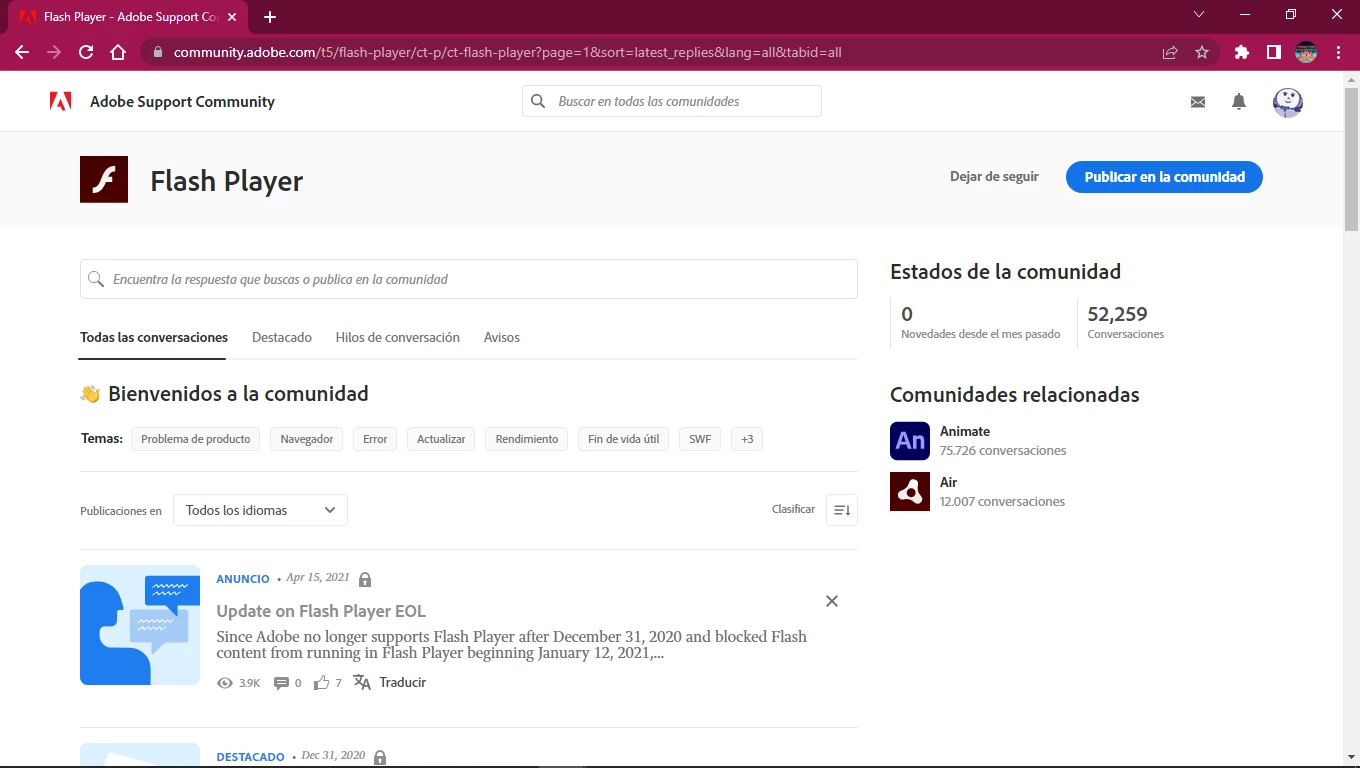Go to browser home page icon
Viewport: 1360px width, 768px height.
[118, 52]
